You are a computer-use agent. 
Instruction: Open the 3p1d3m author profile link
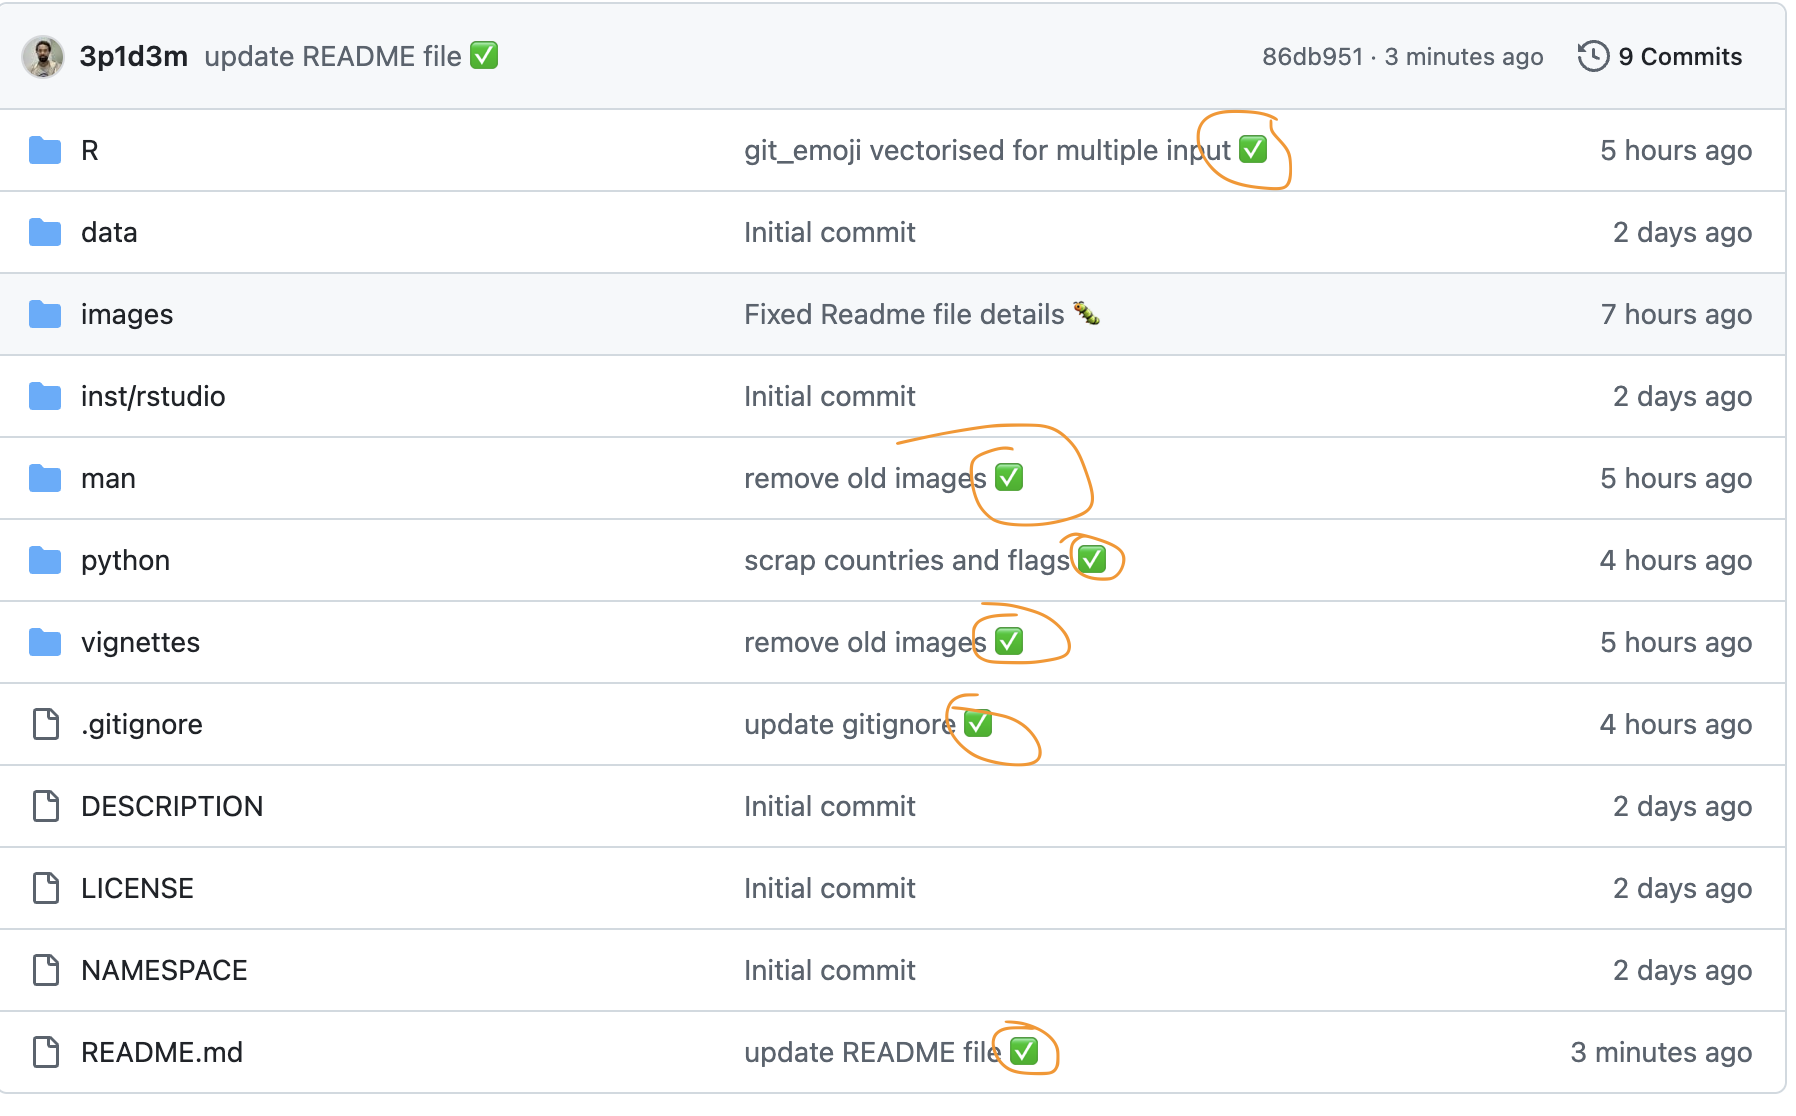tap(134, 57)
